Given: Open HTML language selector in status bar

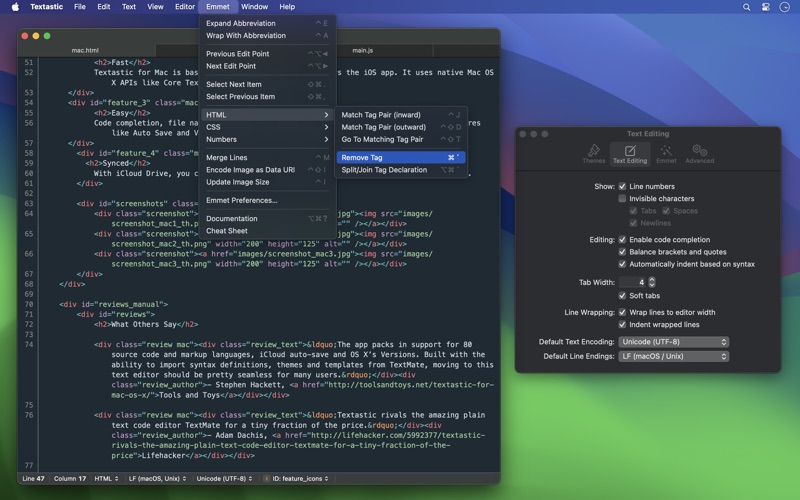Looking at the screenshot, I should coord(106,479).
